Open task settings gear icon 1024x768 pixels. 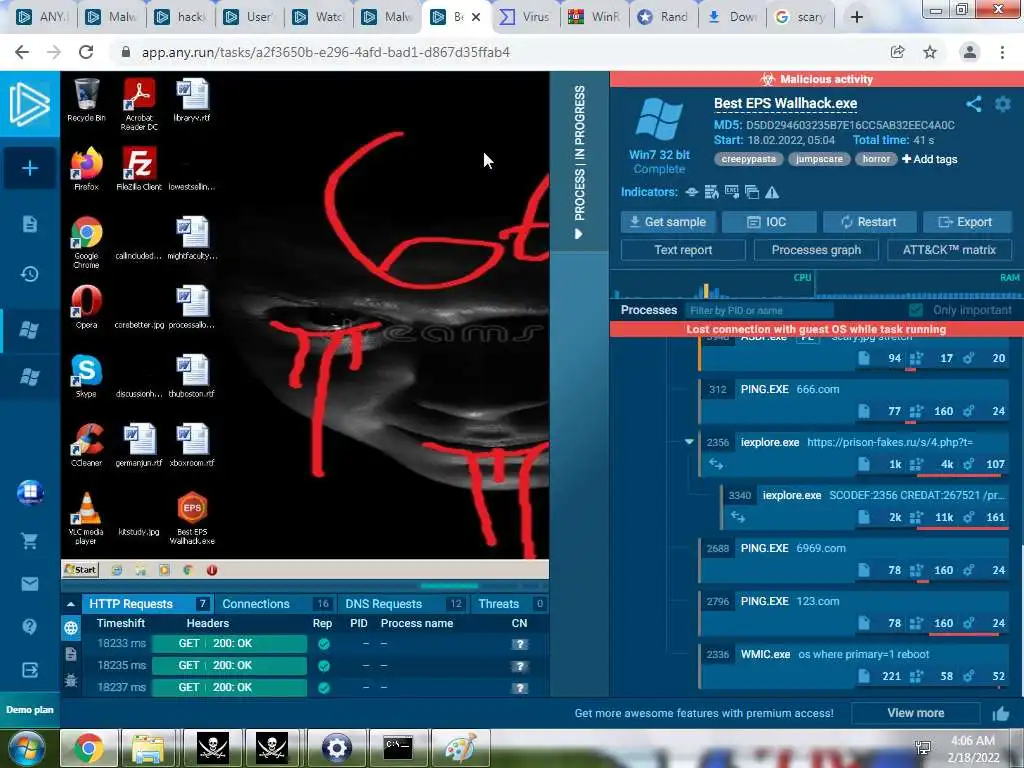pos(1002,104)
